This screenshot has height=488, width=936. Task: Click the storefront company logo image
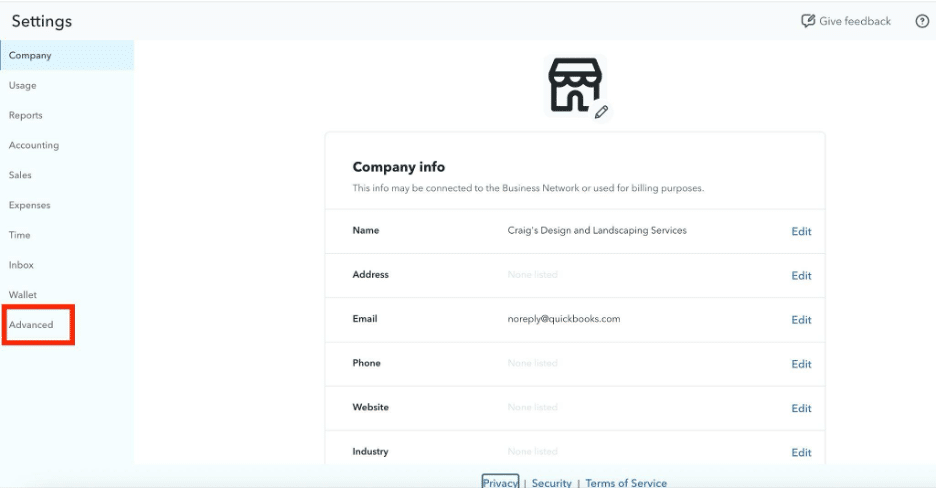coord(574,85)
